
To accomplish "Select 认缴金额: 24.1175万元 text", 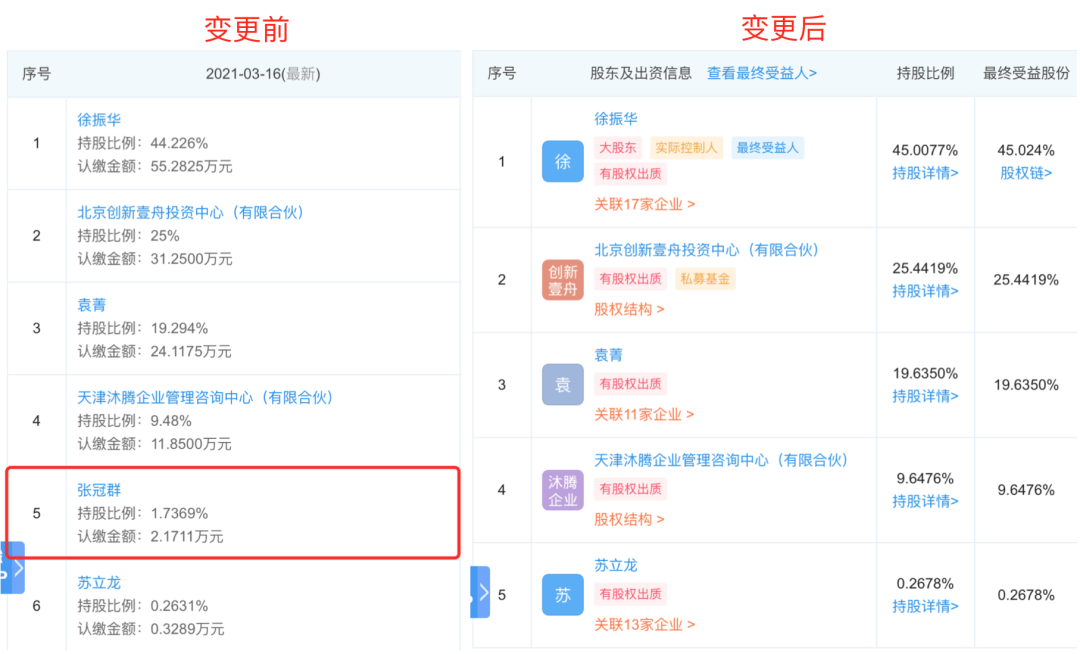I will [x=154, y=352].
